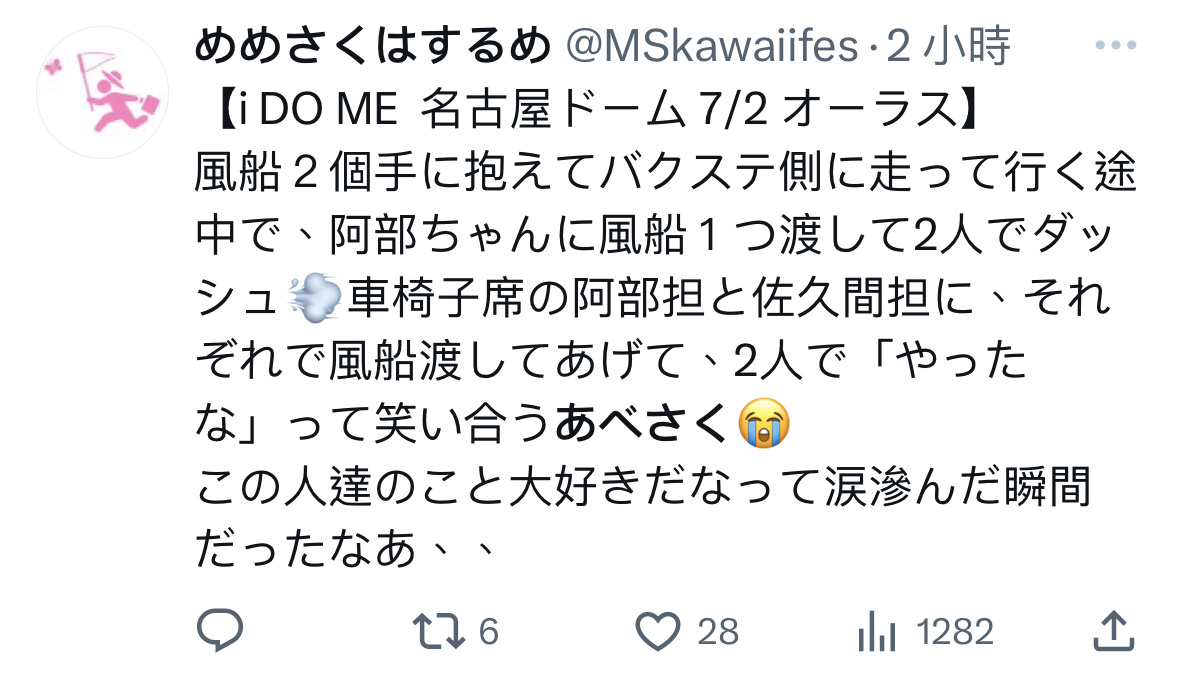Click the crying face emoji after あべさく
Image resolution: width=1179 pixels, height=686 pixels.
tap(764, 423)
